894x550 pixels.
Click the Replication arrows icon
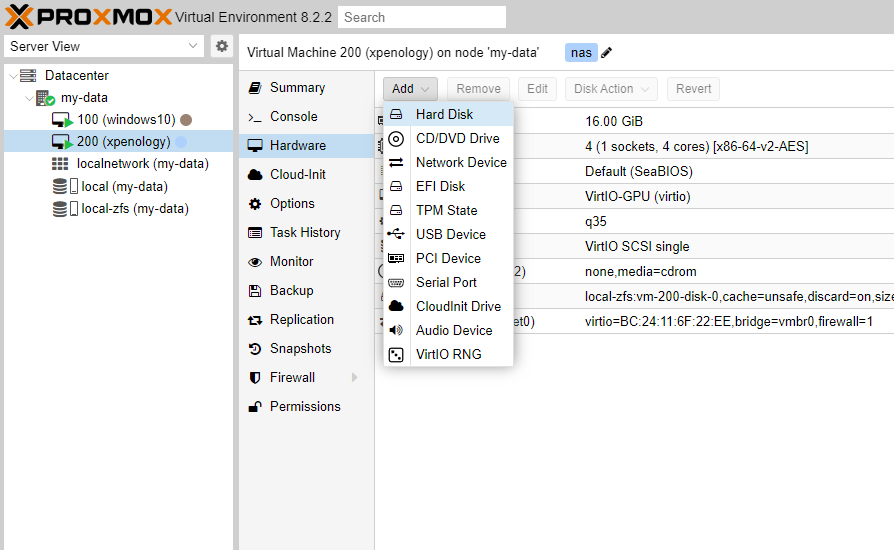click(255, 320)
